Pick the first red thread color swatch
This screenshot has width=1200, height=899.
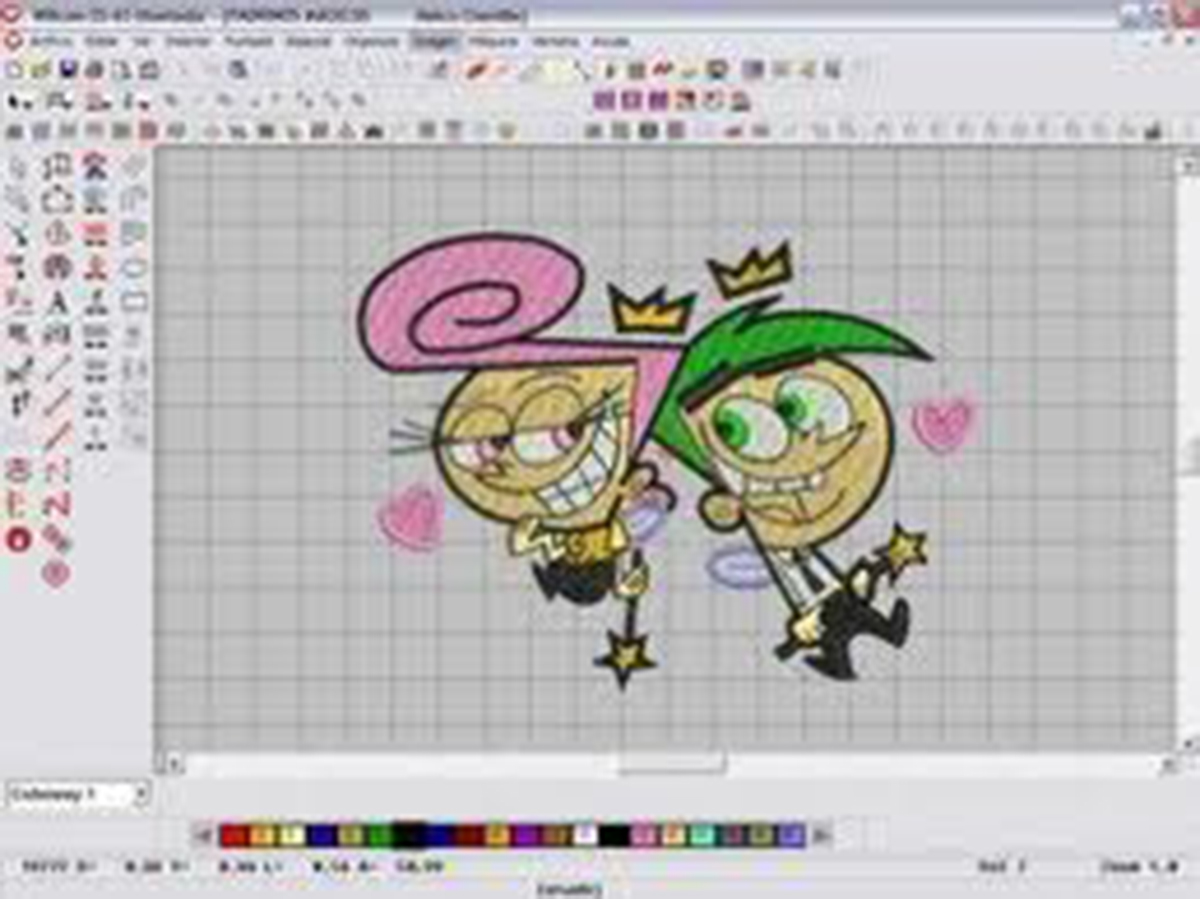pyautogui.click(x=234, y=835)
